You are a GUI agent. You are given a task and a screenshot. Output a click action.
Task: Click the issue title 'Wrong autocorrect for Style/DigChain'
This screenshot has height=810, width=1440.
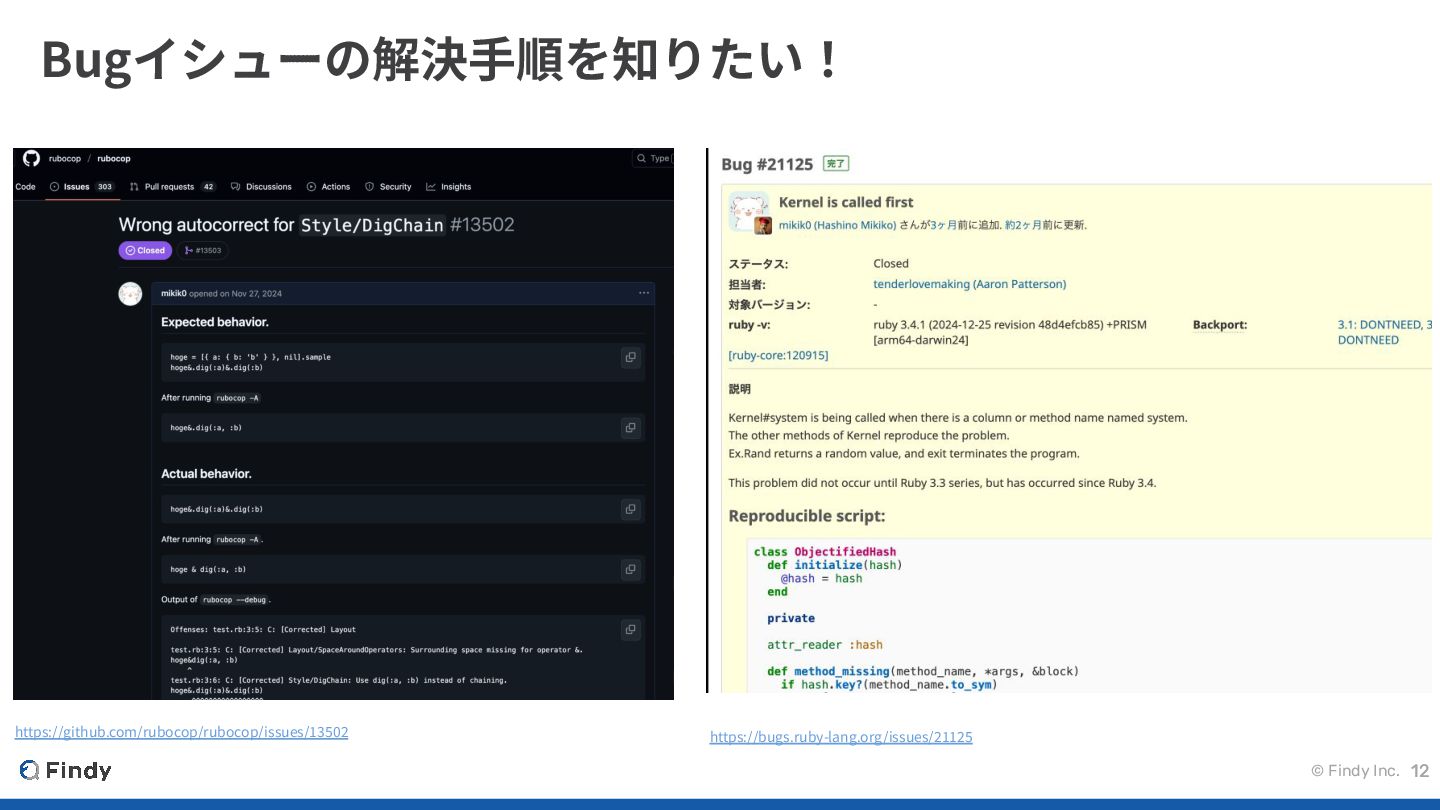point(281,225)
